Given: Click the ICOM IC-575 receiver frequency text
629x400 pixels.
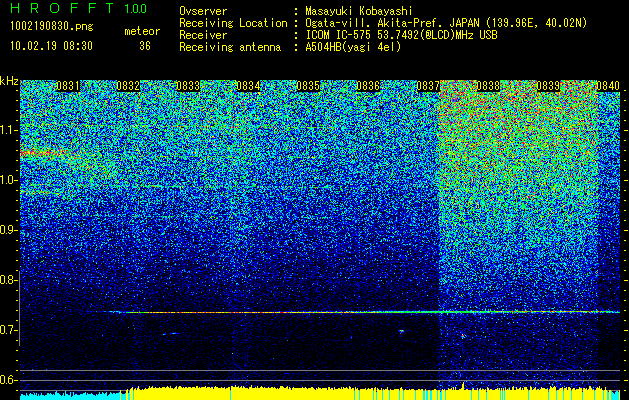Looking at the screenshot, I should point(401,35).
